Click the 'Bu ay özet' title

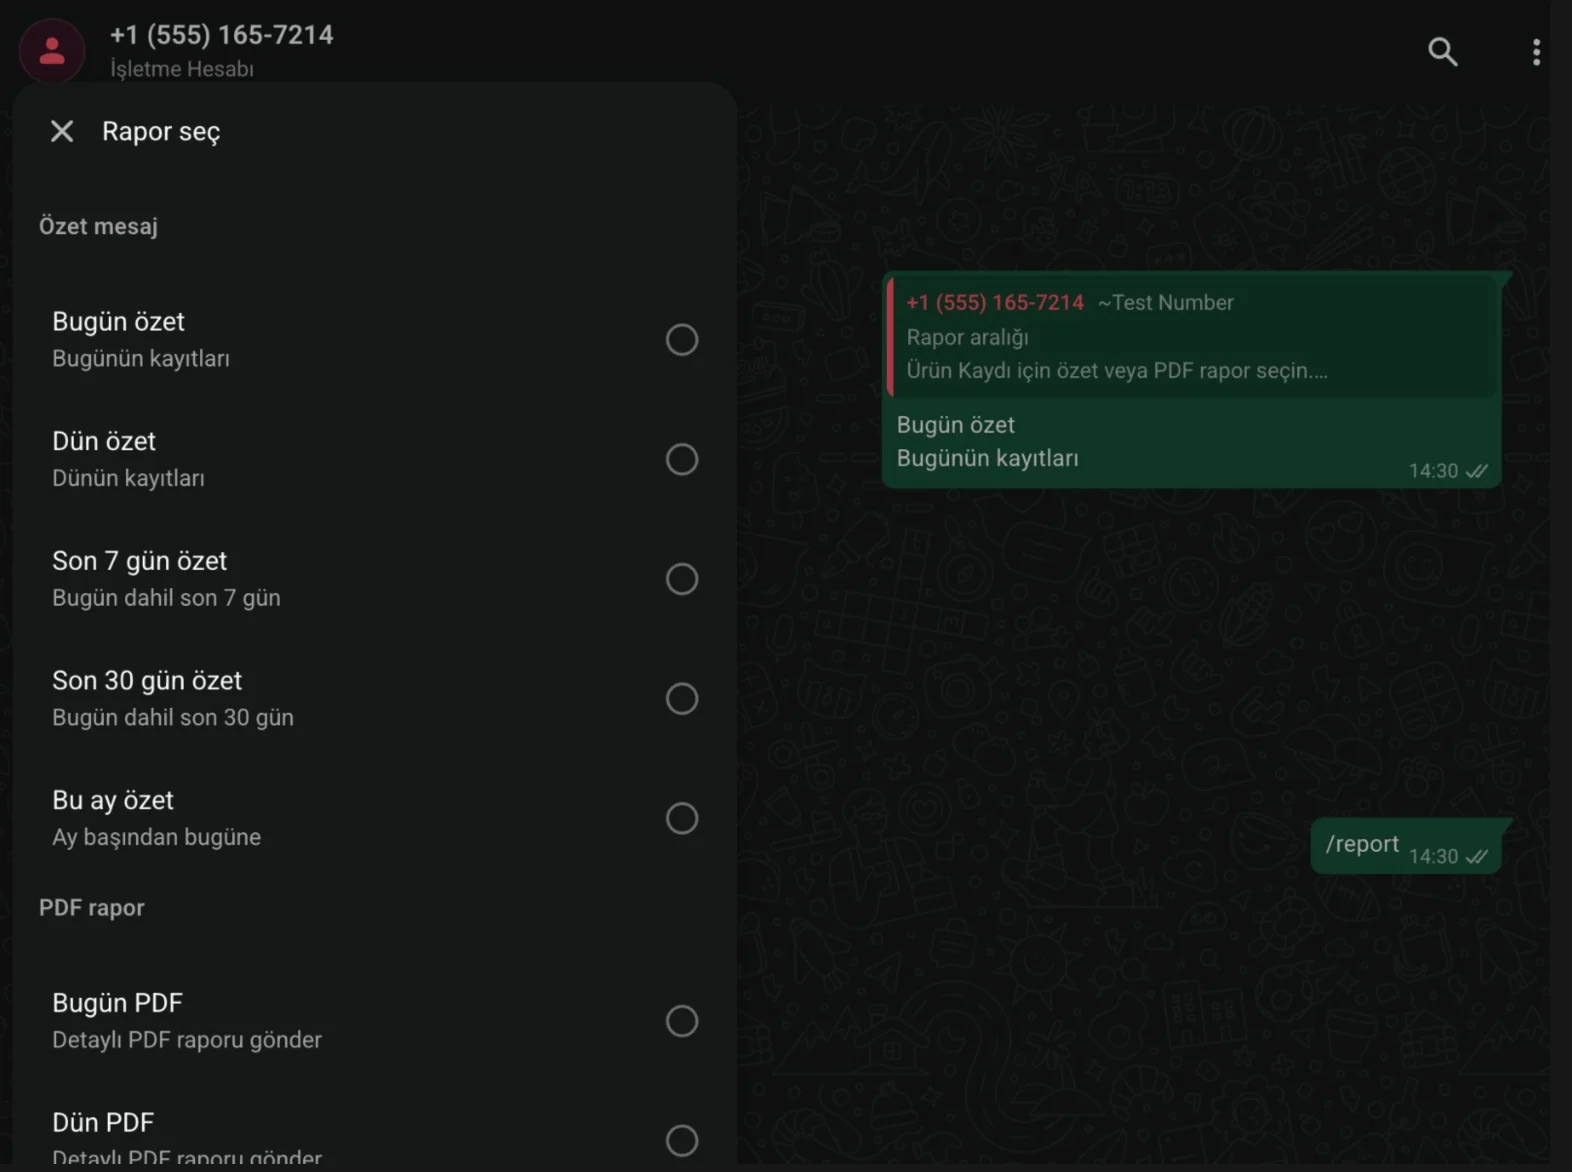(113, 801)
